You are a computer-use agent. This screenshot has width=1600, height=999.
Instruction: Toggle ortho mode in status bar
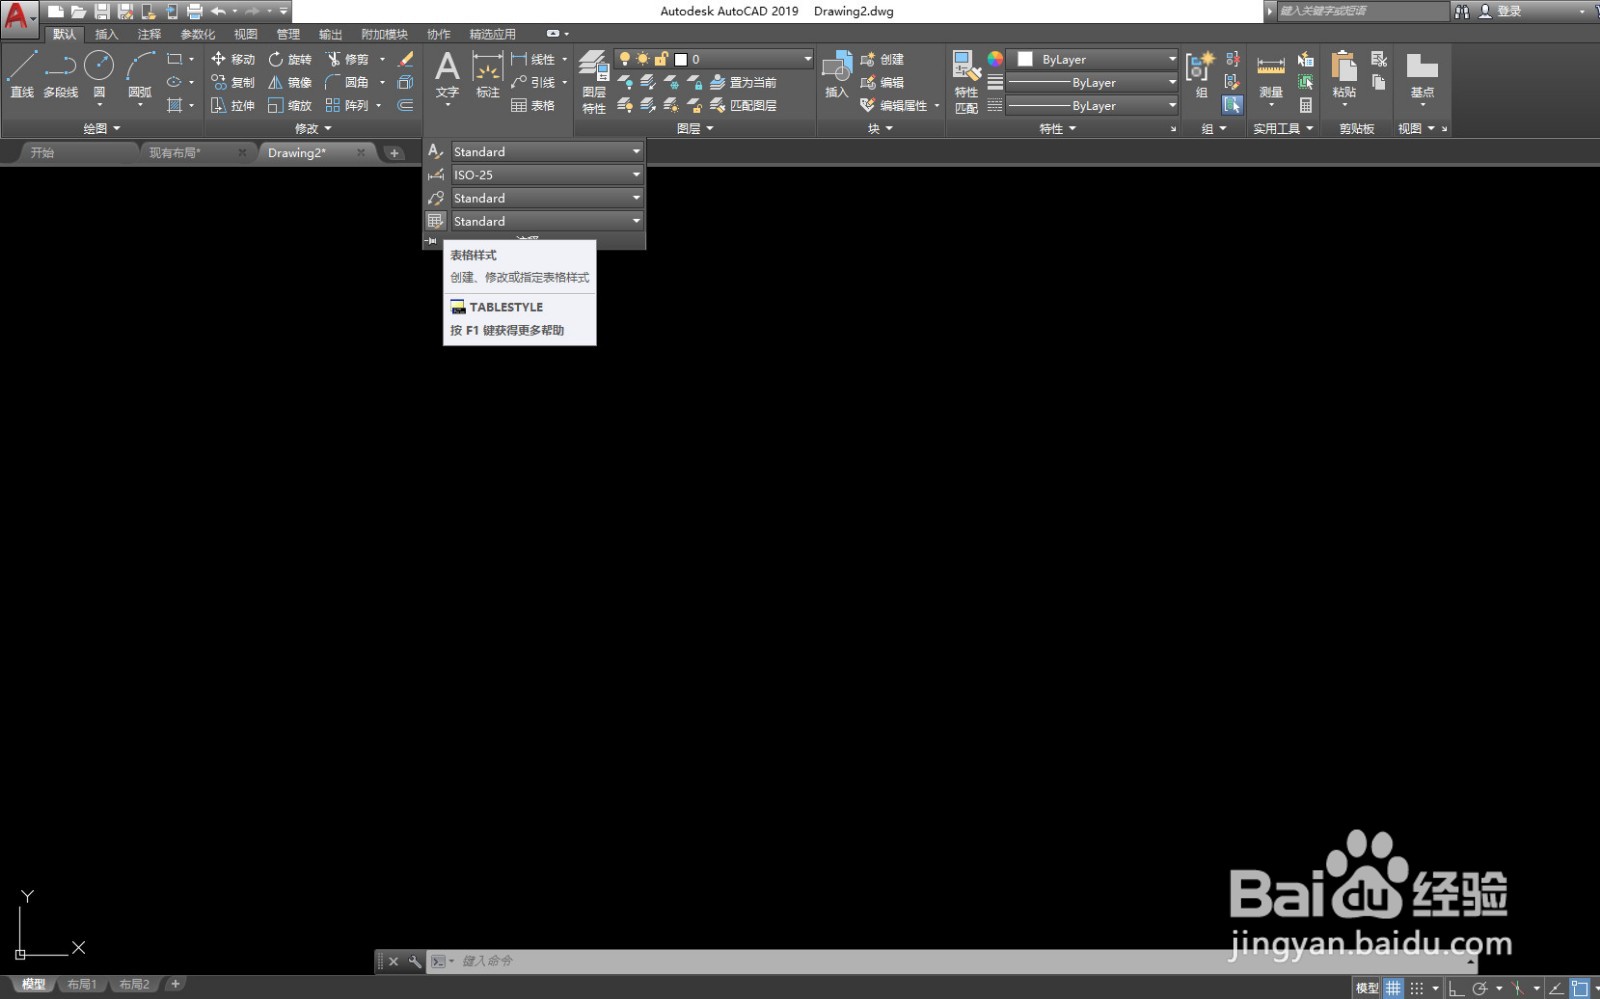coord(1456,988)
